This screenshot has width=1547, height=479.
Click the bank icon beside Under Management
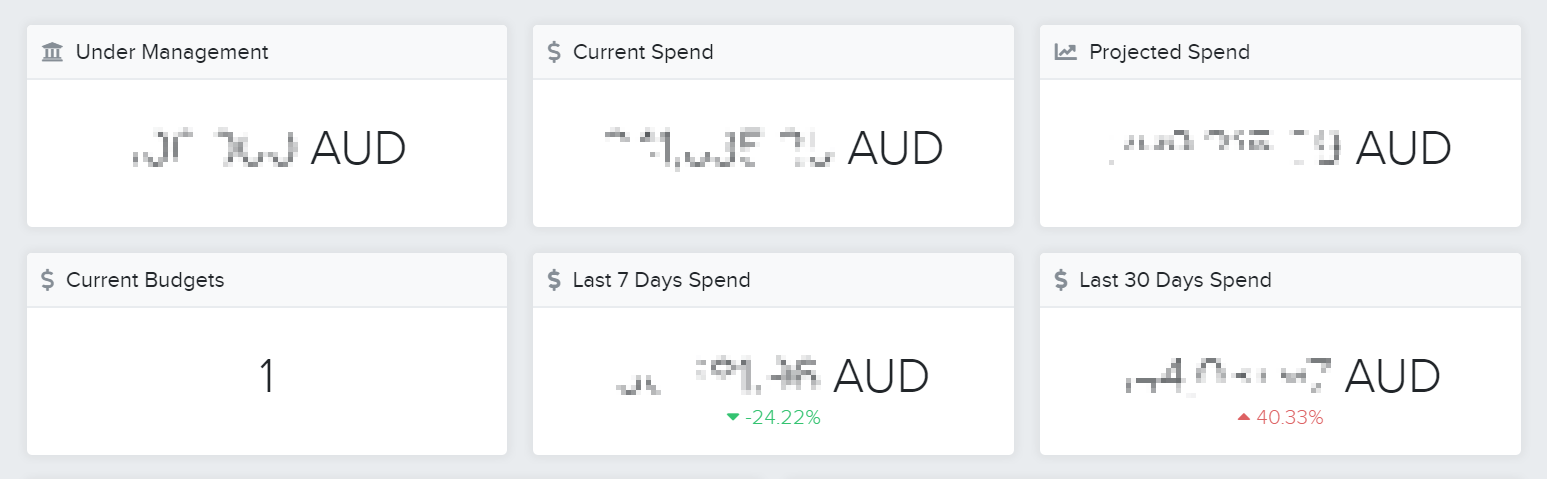pos(53,52)
